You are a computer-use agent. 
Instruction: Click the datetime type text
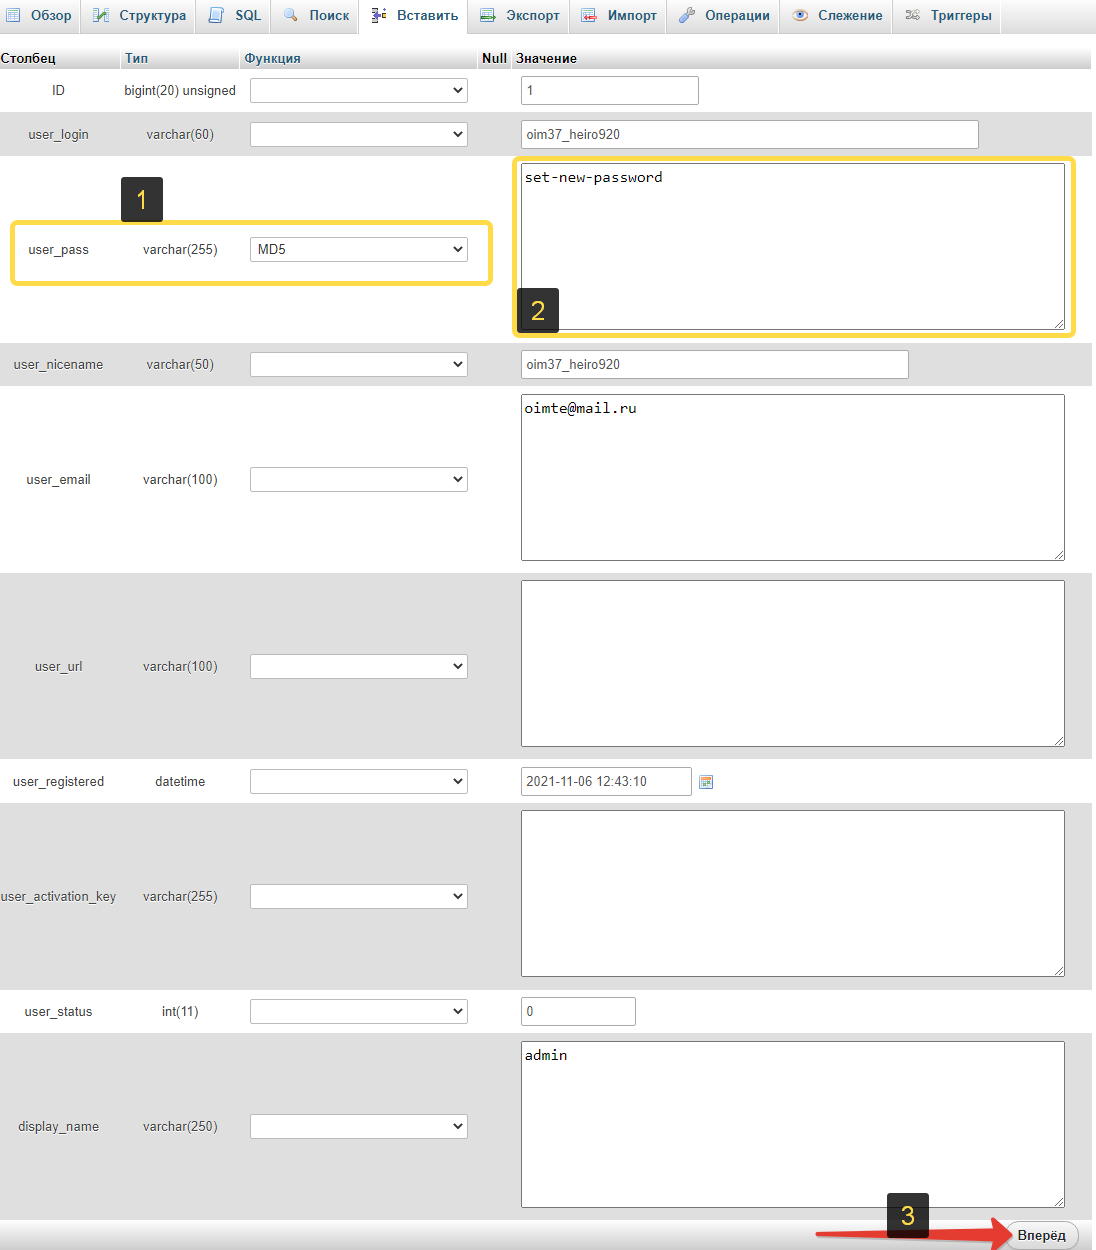(x=180, y=781)
